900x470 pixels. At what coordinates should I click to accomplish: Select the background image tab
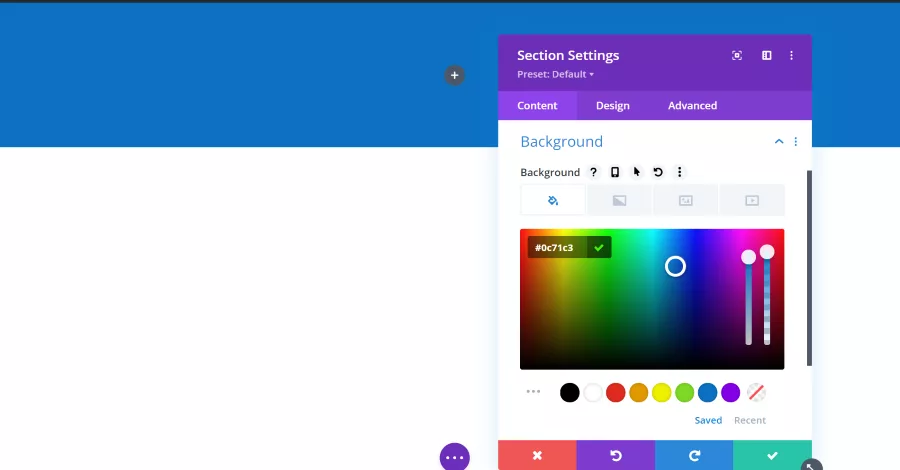685,200
